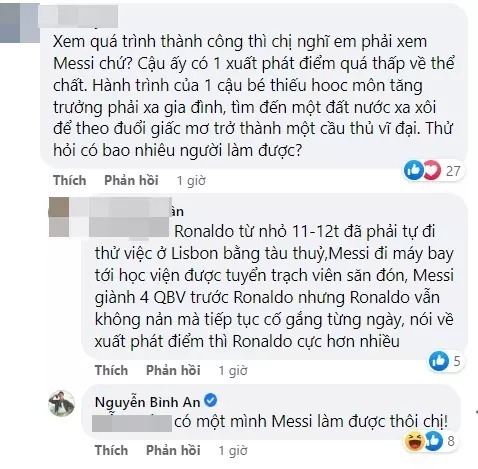
Task: Click the laughing haha reaction icon
Action: (x=414, y=441)
